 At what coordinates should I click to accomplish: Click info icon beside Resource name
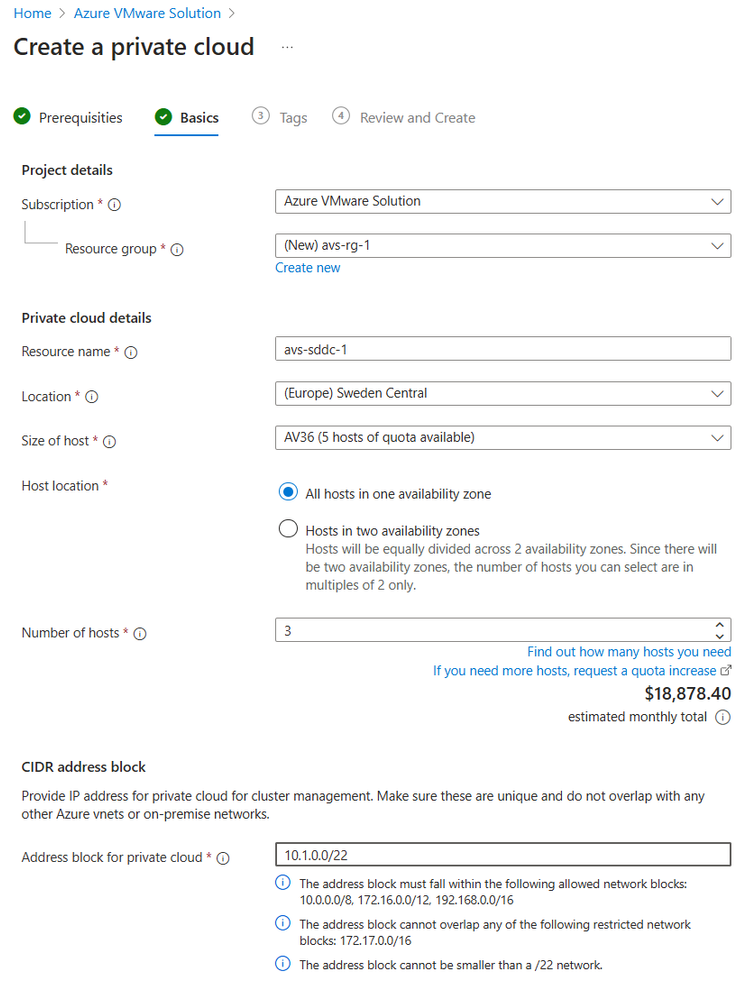(x=131, y=352)
